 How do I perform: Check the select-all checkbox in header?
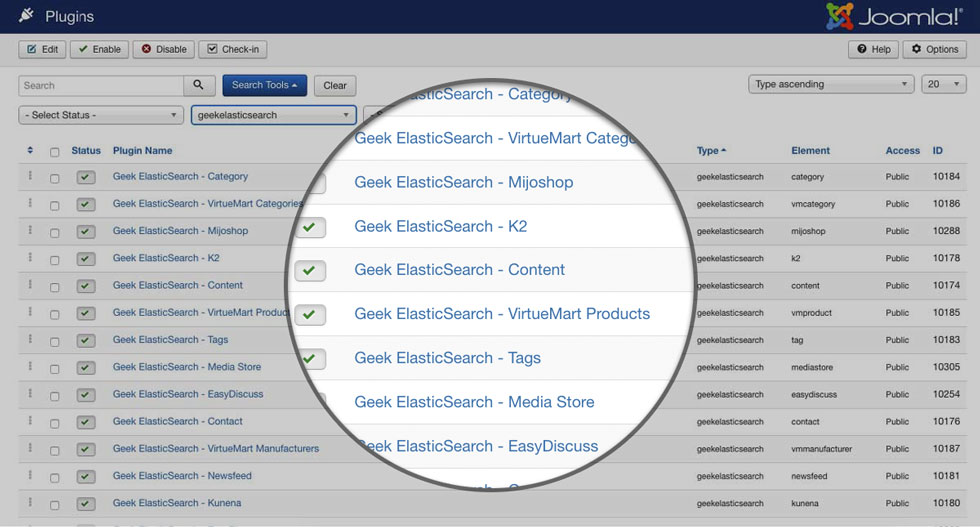coord(55,152)
